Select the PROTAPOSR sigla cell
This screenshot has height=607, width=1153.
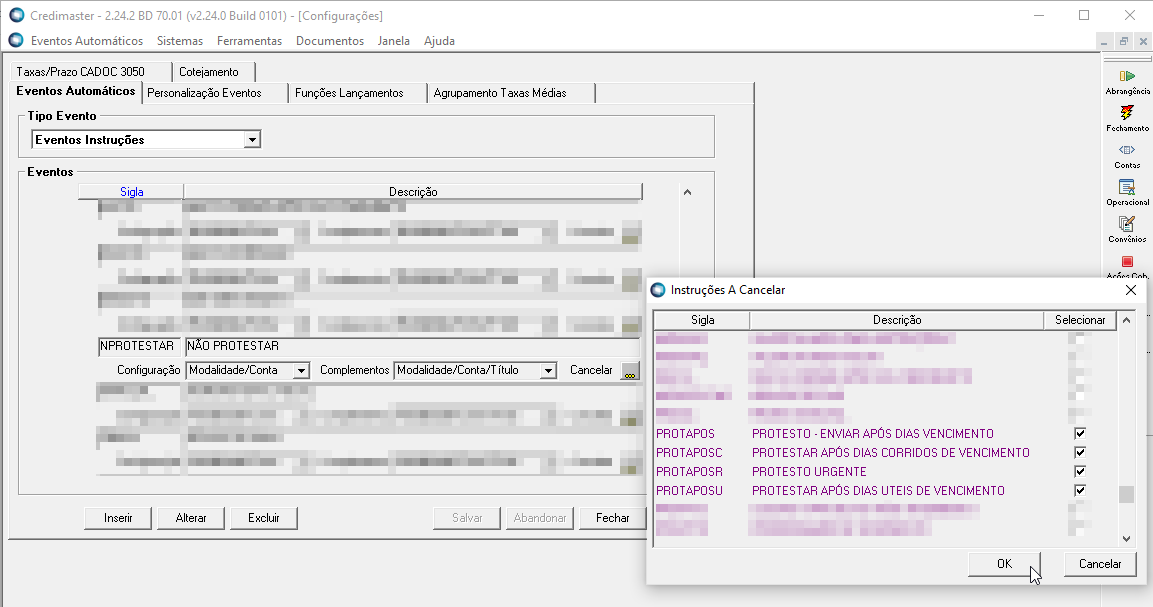coord(689,472)
